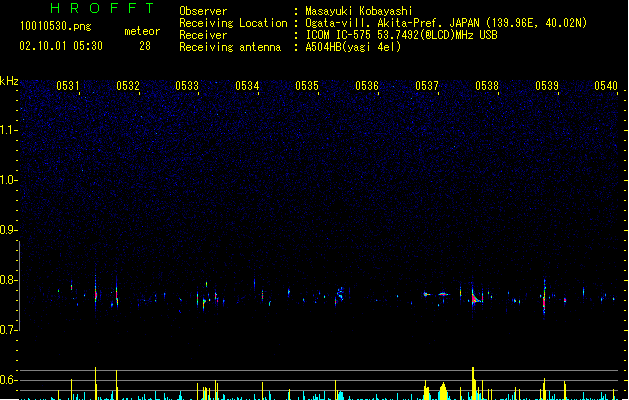629x400 pixels.
Task: Click the tall yellow level peak just before 0538
Action: point(473,383)
